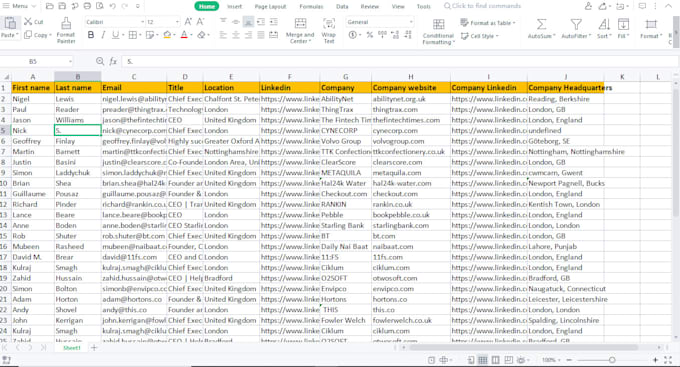Open the General number format dropdown
Image resolution: width=680 pixels, height=367 pixels.
[411, 22]
